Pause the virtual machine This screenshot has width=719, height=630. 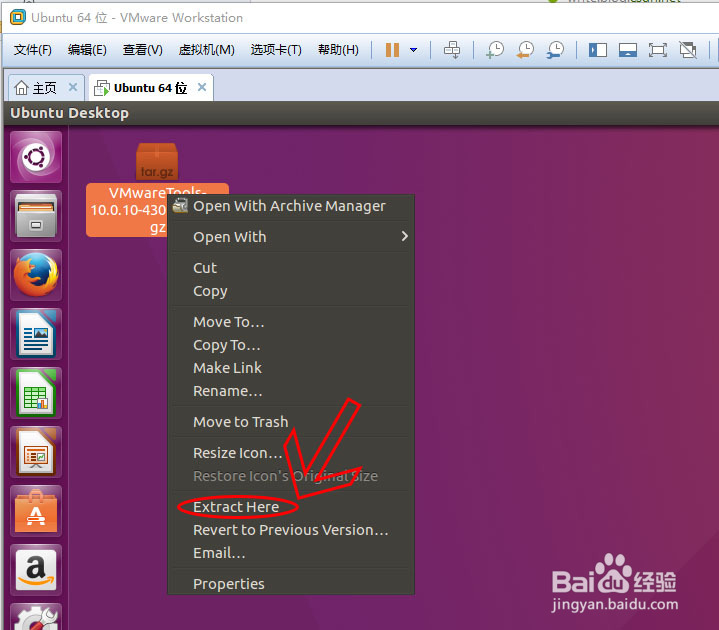(x=392, y=50)
